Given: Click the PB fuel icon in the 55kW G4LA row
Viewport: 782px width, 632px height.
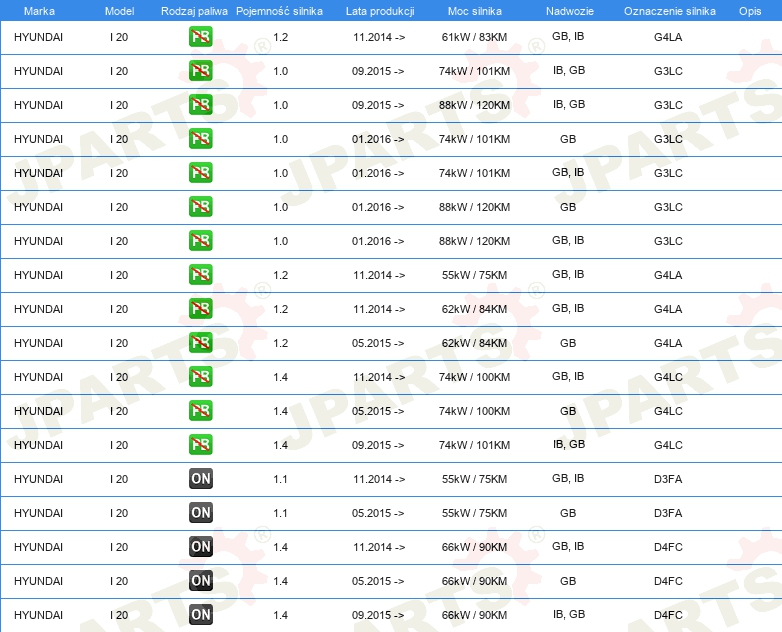Looking at the screenshot, I should pyautogui.click(x=200, y=275).
